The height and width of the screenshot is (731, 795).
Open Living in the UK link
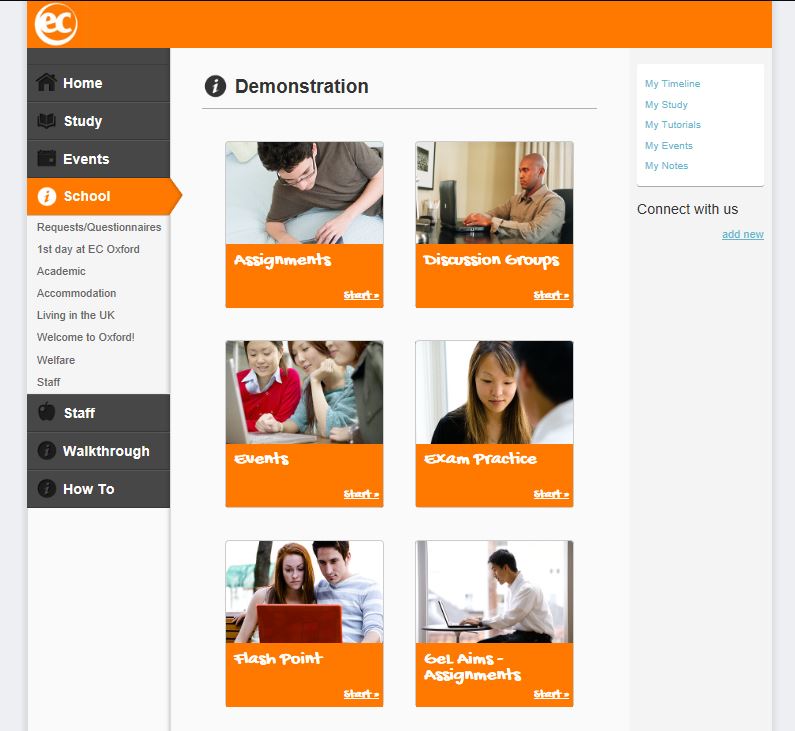[76, 315]
